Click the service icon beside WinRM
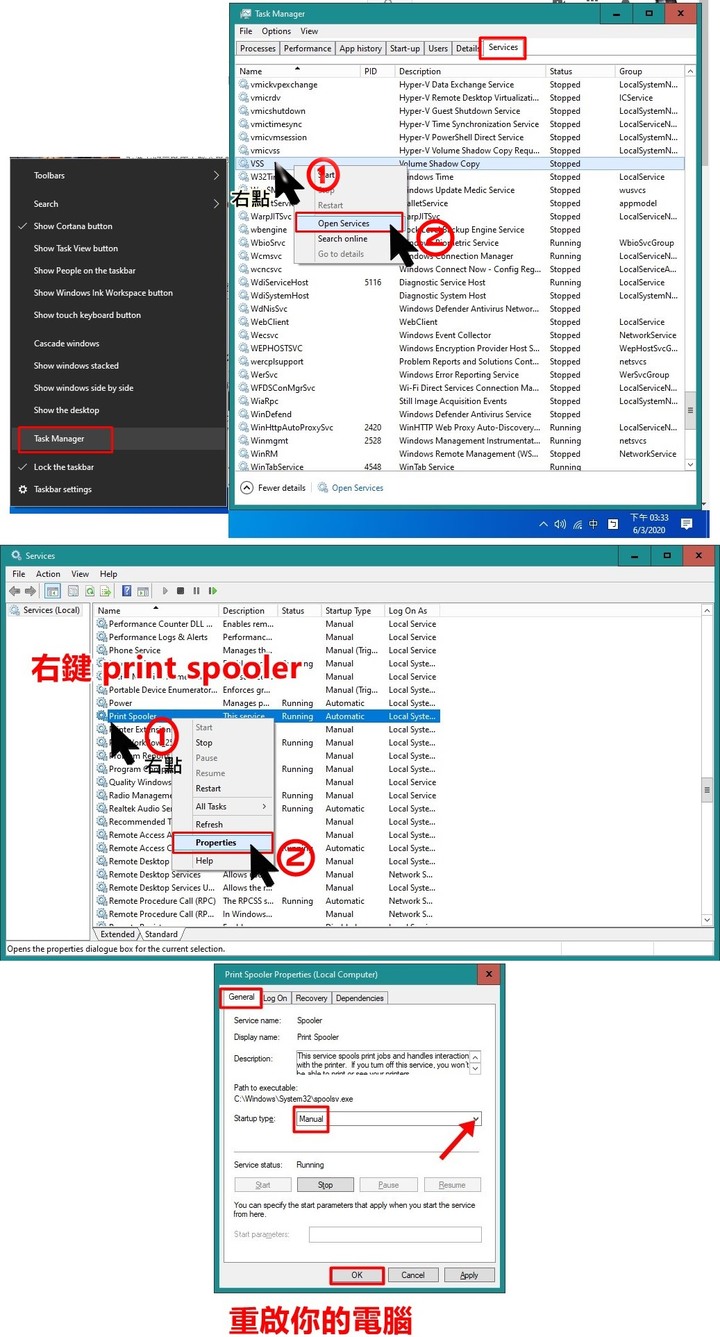 (x=243, y=454)
